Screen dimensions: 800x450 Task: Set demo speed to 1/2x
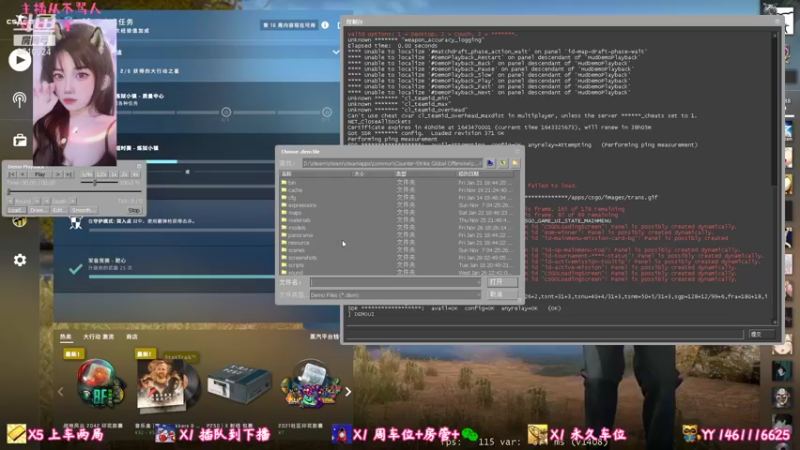(x=102, y=174)
